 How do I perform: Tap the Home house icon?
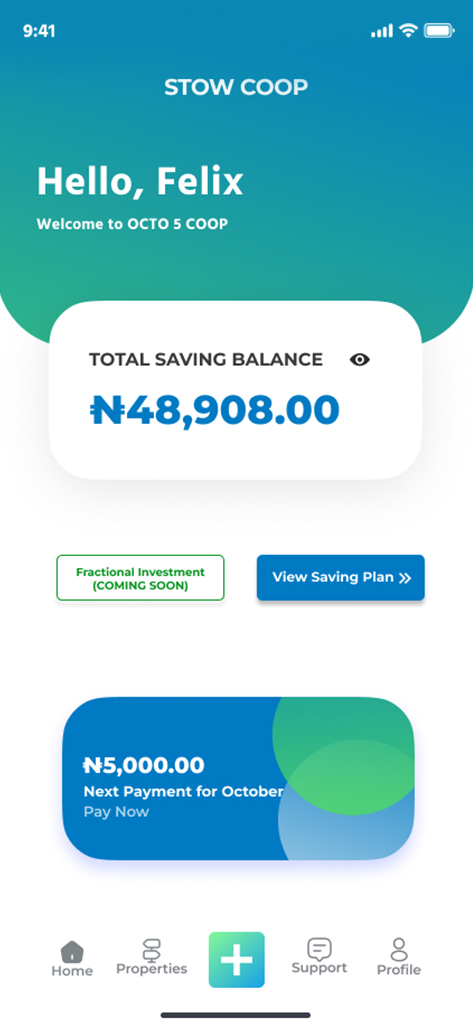(x=72, y=951)
